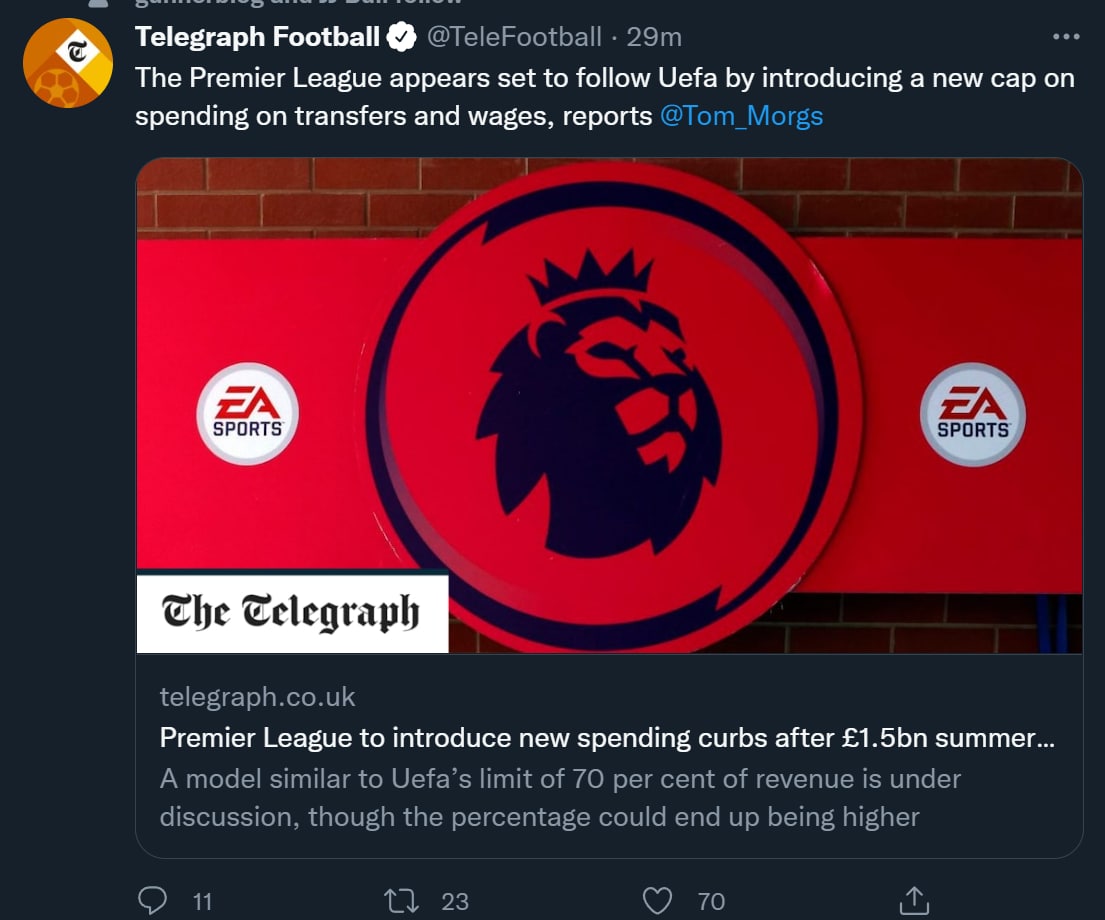Click the right EA Sports logo in image
Viewport: 1105px width, 920px height.
972,414
